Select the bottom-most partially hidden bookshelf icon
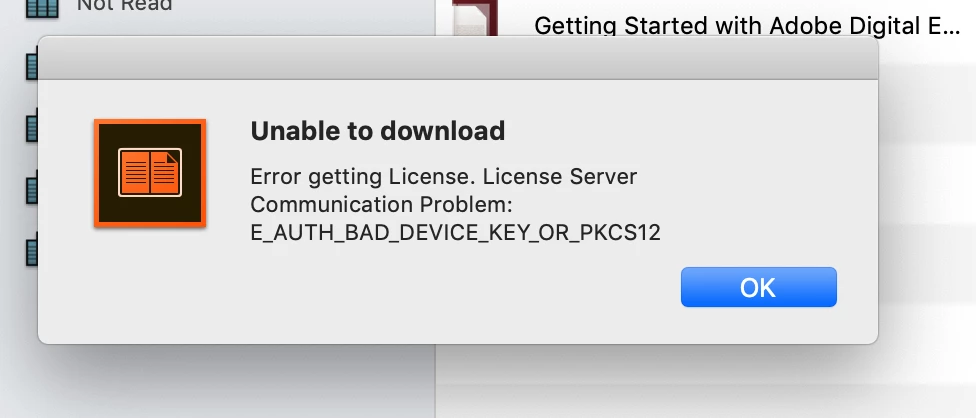This screenshot has height=418, width=976. pos(32,250)
